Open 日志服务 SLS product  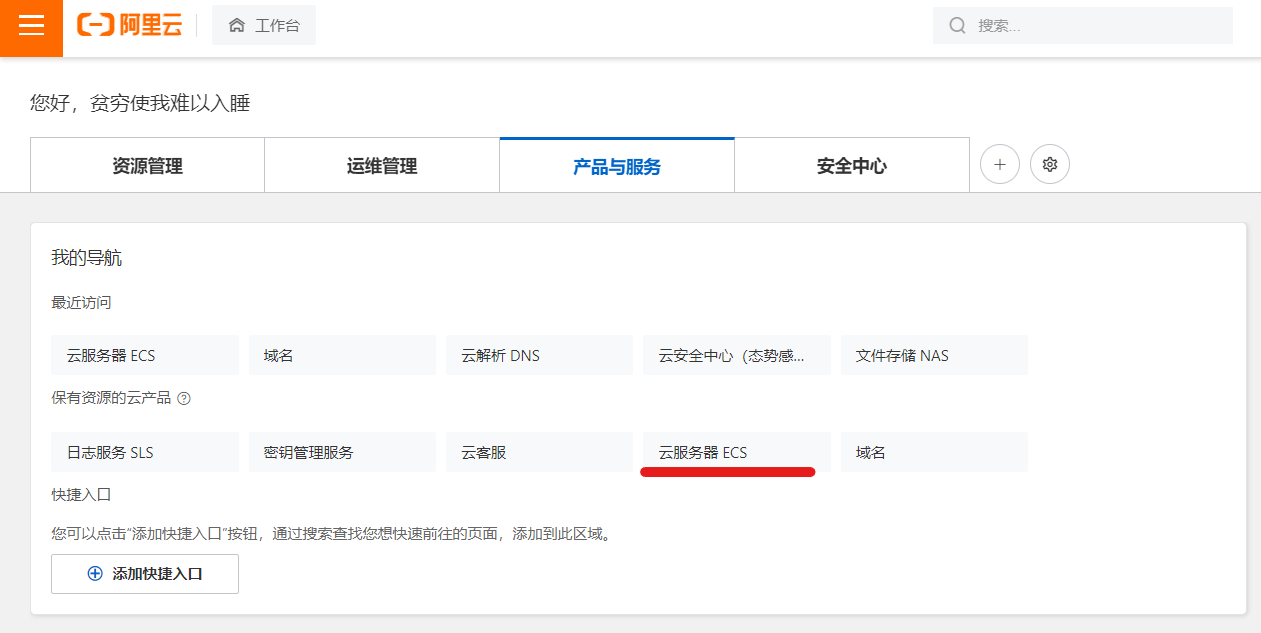tap(145, 452)
